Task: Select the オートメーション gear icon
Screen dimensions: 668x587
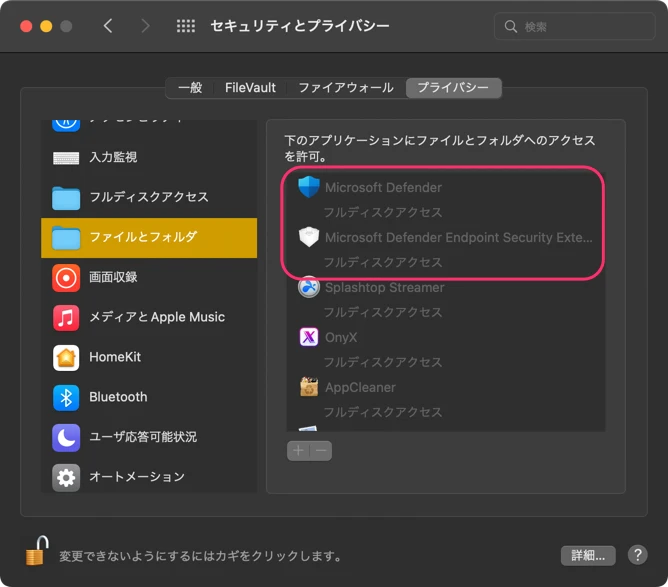Action: 66,477
